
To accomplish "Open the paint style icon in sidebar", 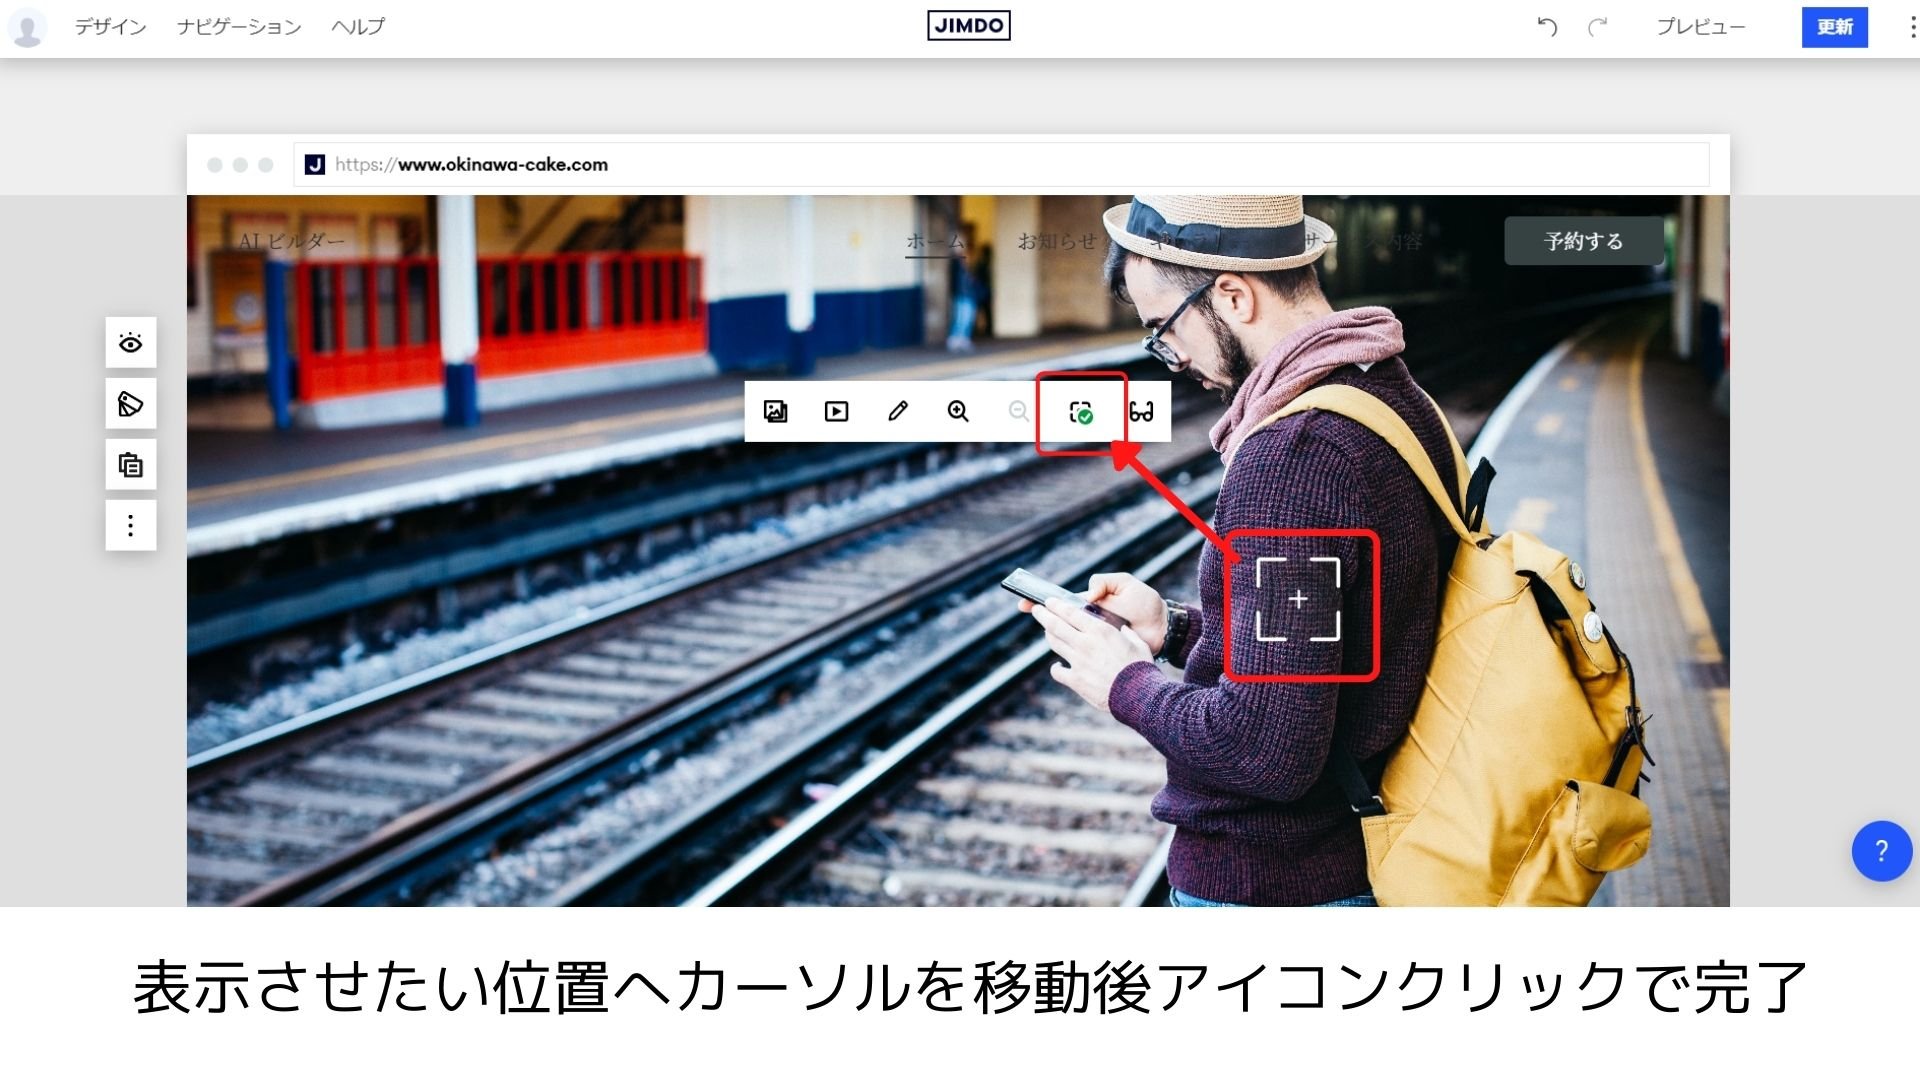I will [x=131, y=404].
